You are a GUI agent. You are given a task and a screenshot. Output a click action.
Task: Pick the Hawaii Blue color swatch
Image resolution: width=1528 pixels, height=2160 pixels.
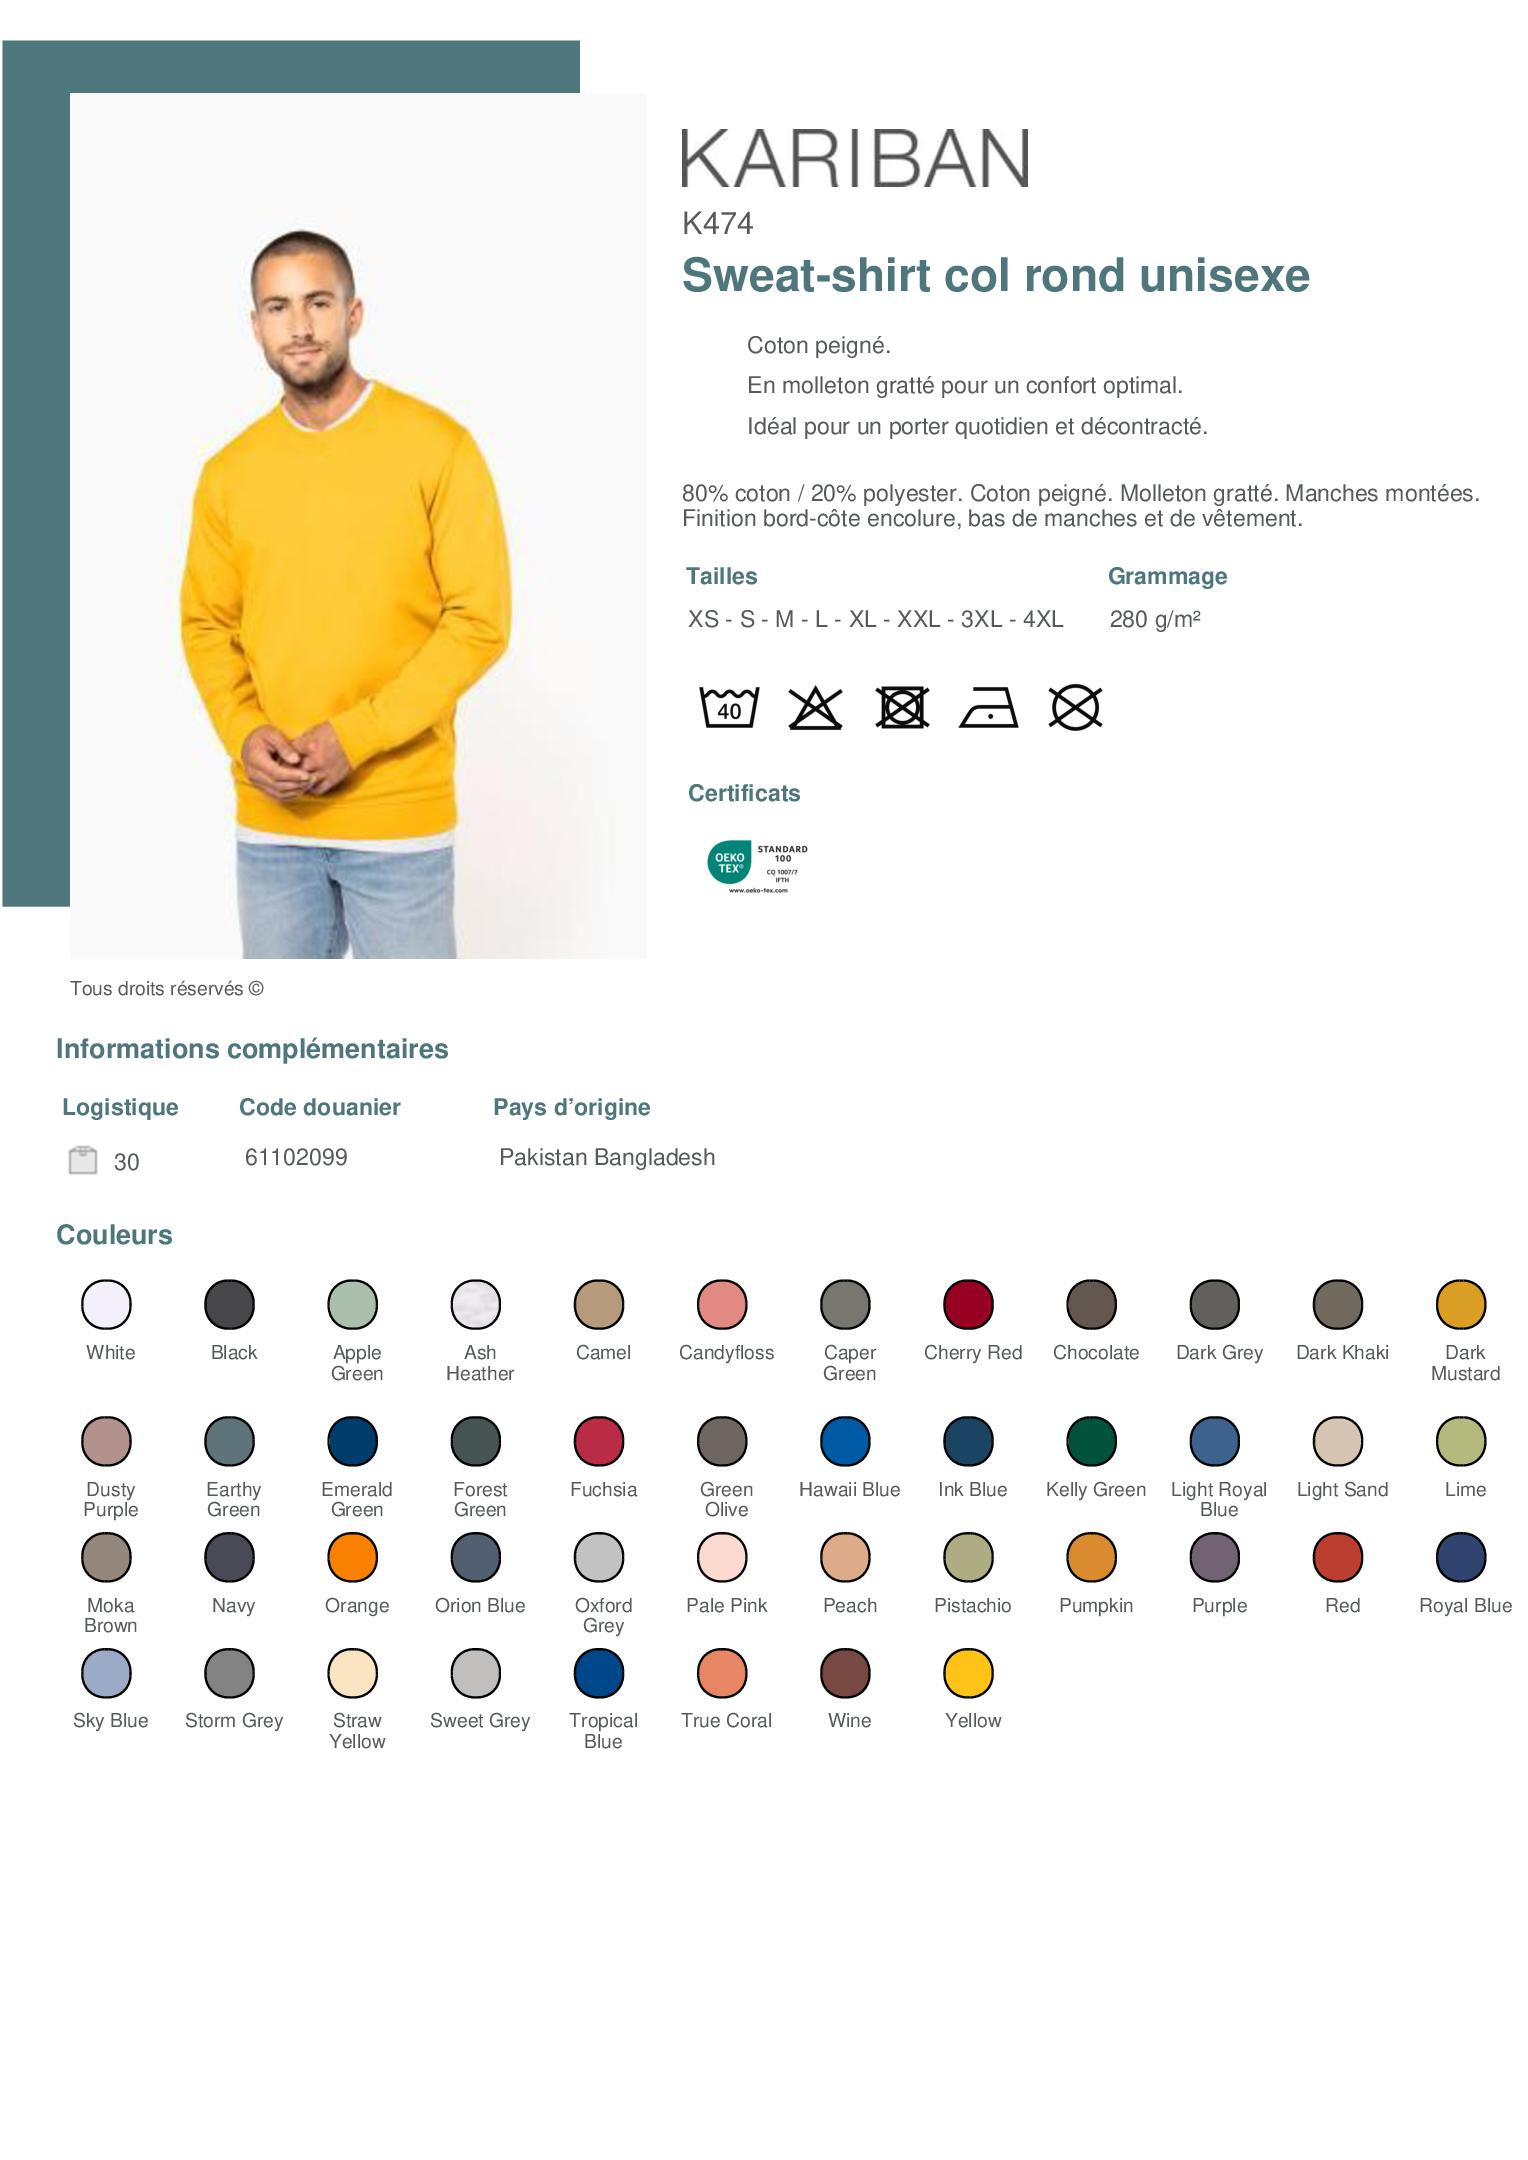pyautogui.click(x=845, y=1441)
